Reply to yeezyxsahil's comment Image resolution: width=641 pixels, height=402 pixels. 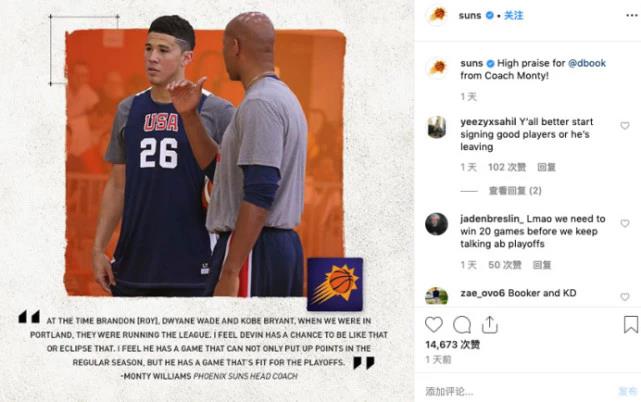coord(546,167)
